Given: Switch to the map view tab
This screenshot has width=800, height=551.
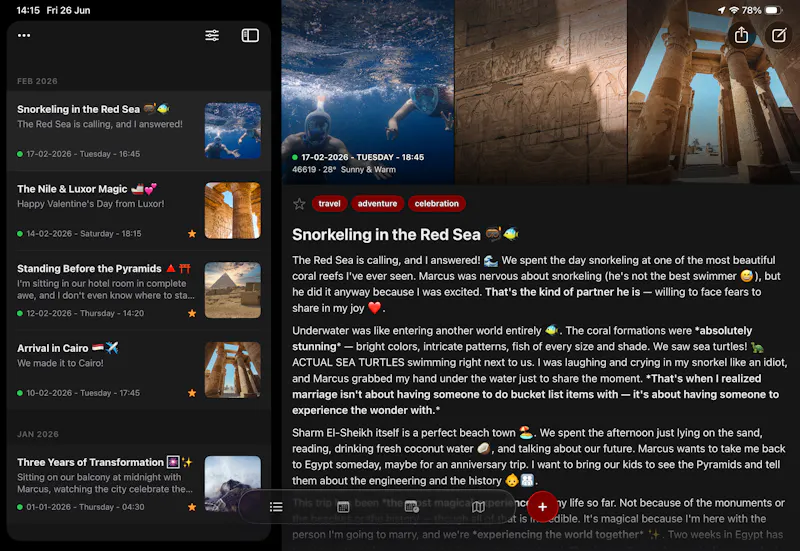Looking at the screenshot, I should click(479, 507).
